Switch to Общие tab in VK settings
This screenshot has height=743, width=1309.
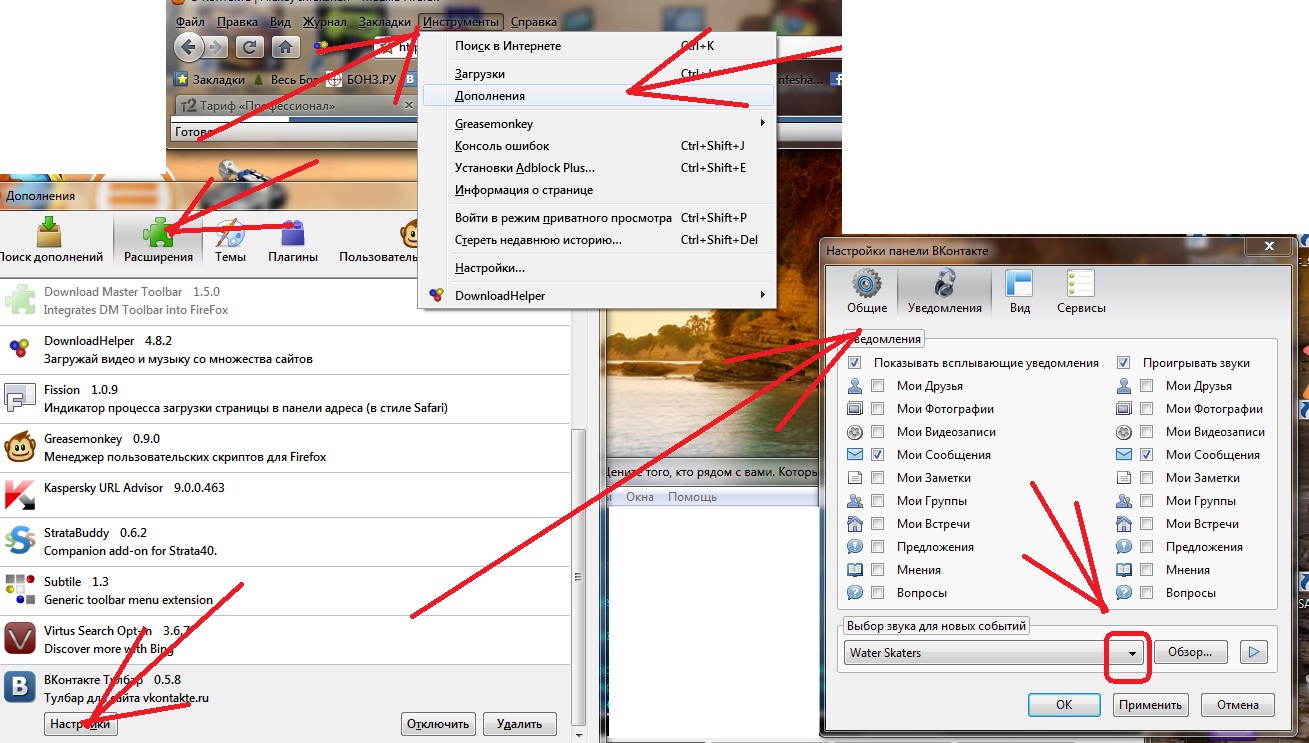coord(867,293)
